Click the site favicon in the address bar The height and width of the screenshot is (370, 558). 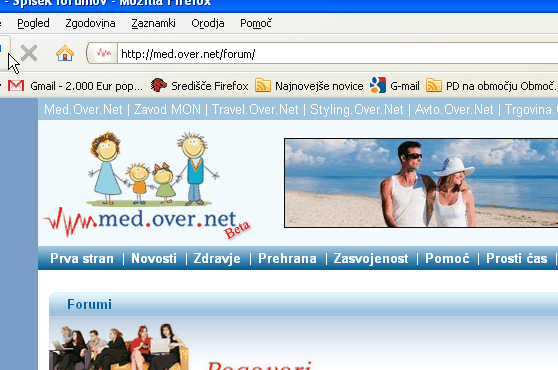pos(103,54)
